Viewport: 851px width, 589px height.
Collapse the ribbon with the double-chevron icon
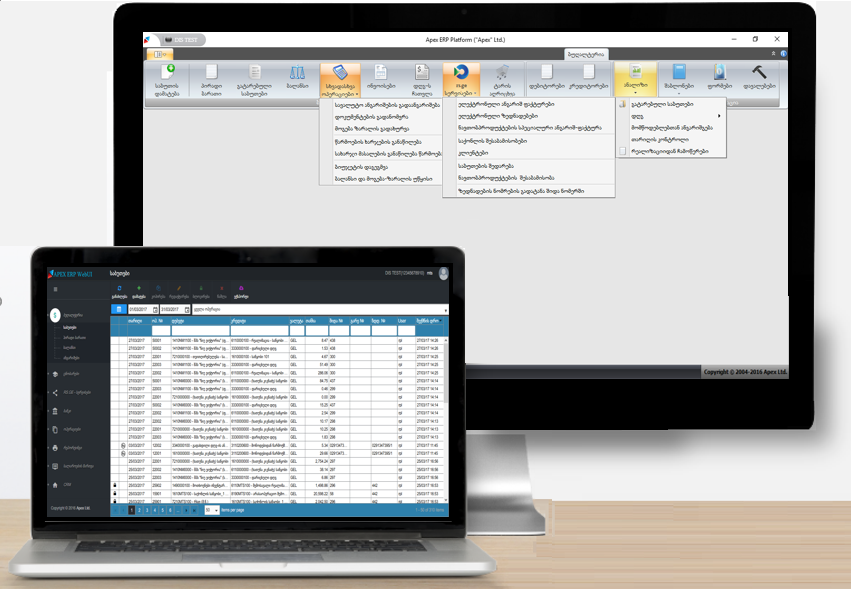tap(773, 54)
